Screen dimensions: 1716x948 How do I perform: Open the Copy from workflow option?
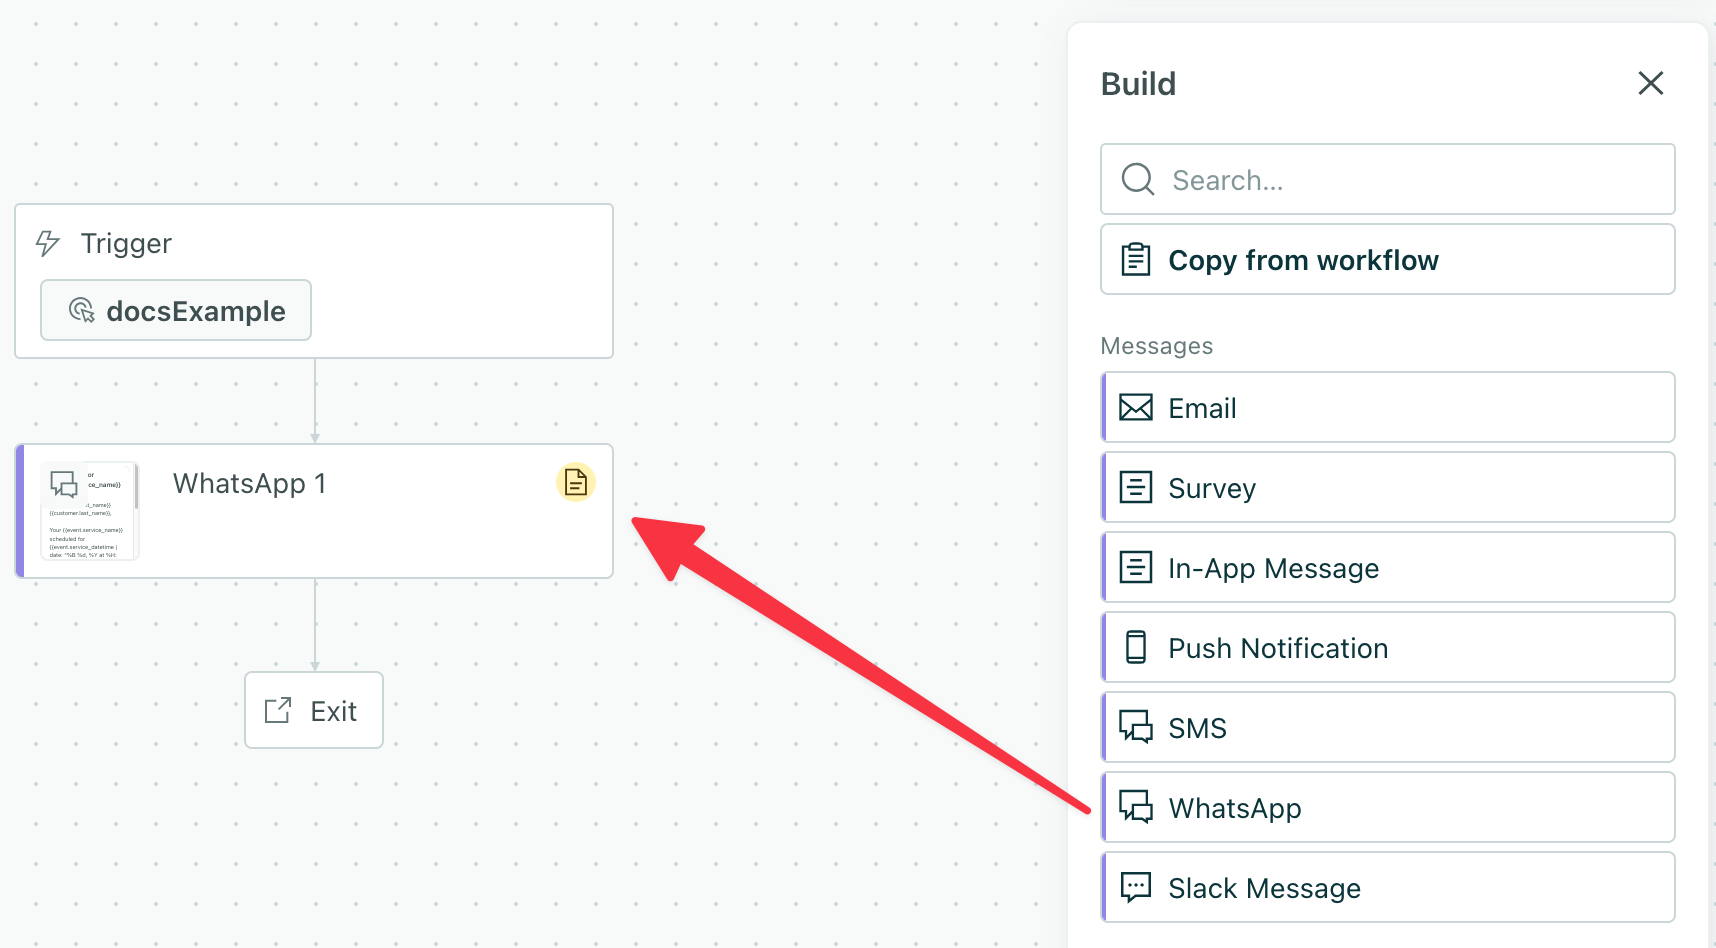pos(1303,259)
